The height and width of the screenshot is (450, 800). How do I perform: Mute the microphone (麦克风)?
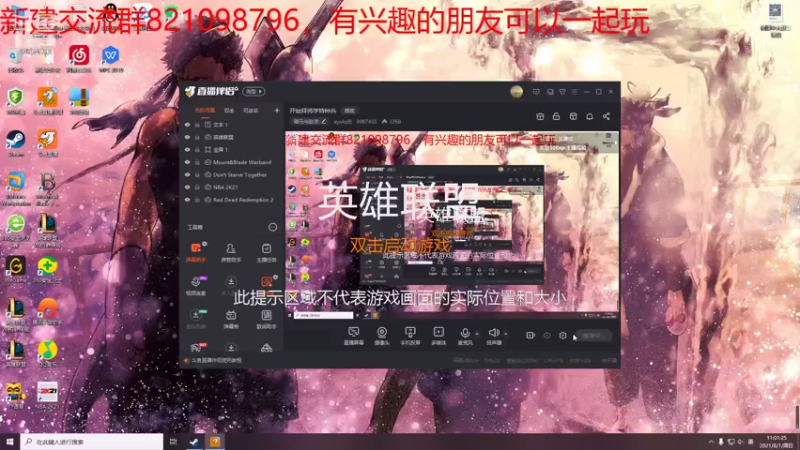tap(465, 336)
